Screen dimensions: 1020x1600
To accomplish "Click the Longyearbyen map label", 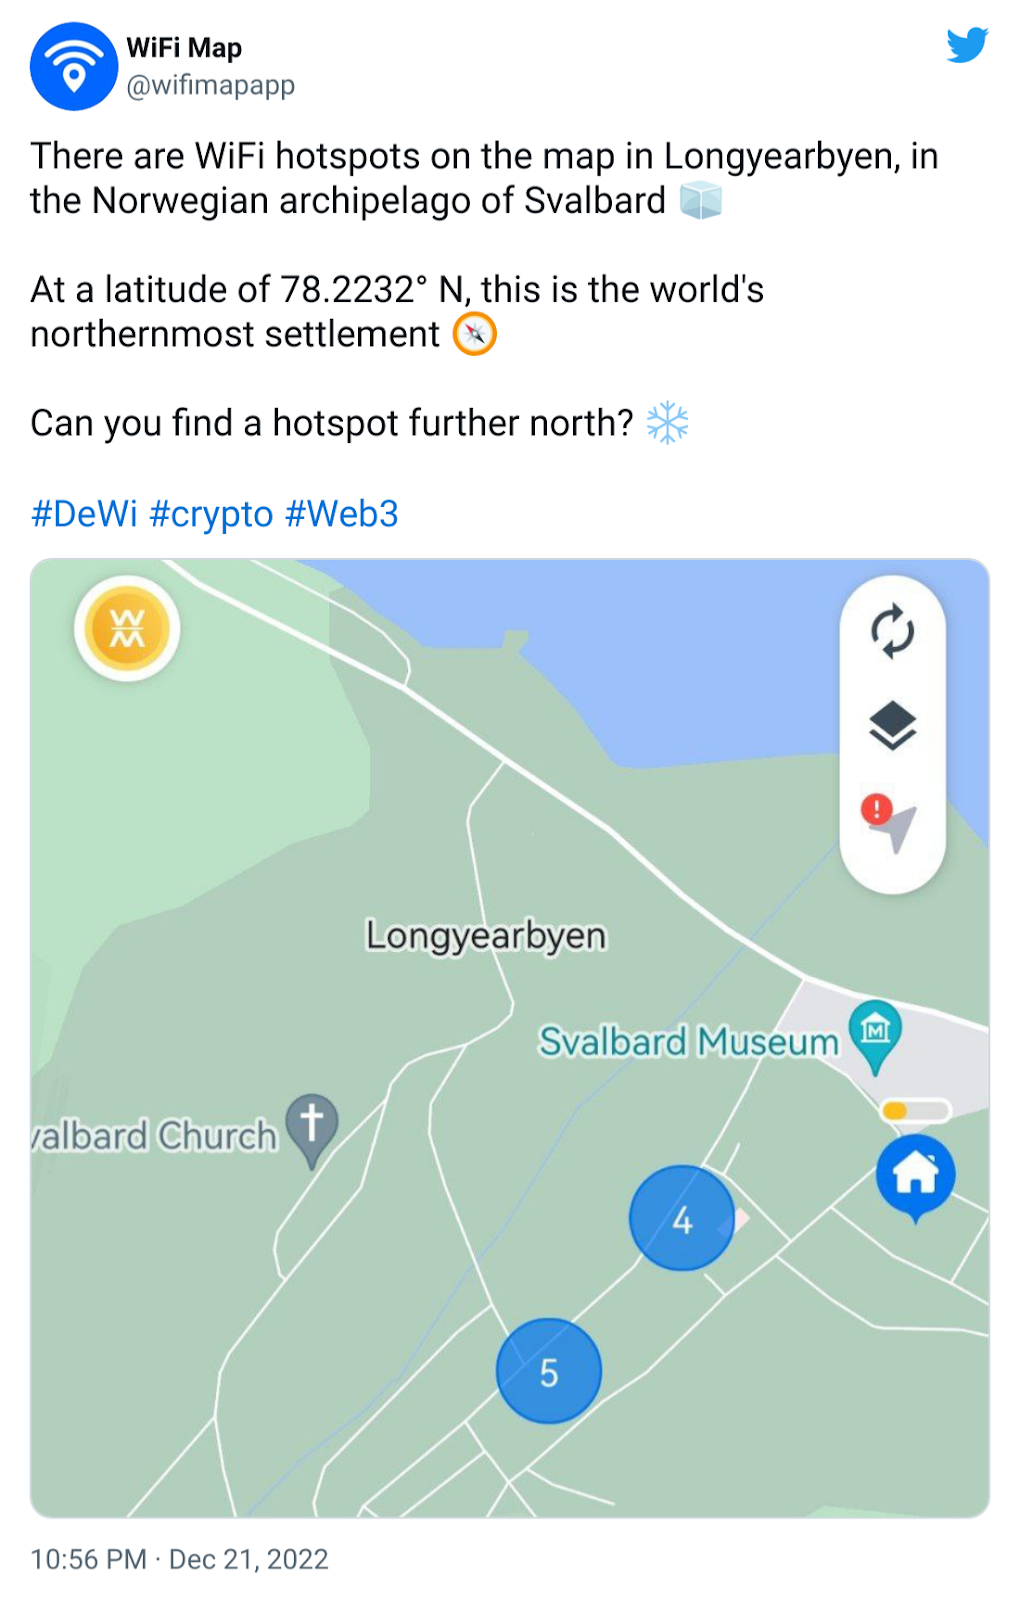I will (486, 936).
